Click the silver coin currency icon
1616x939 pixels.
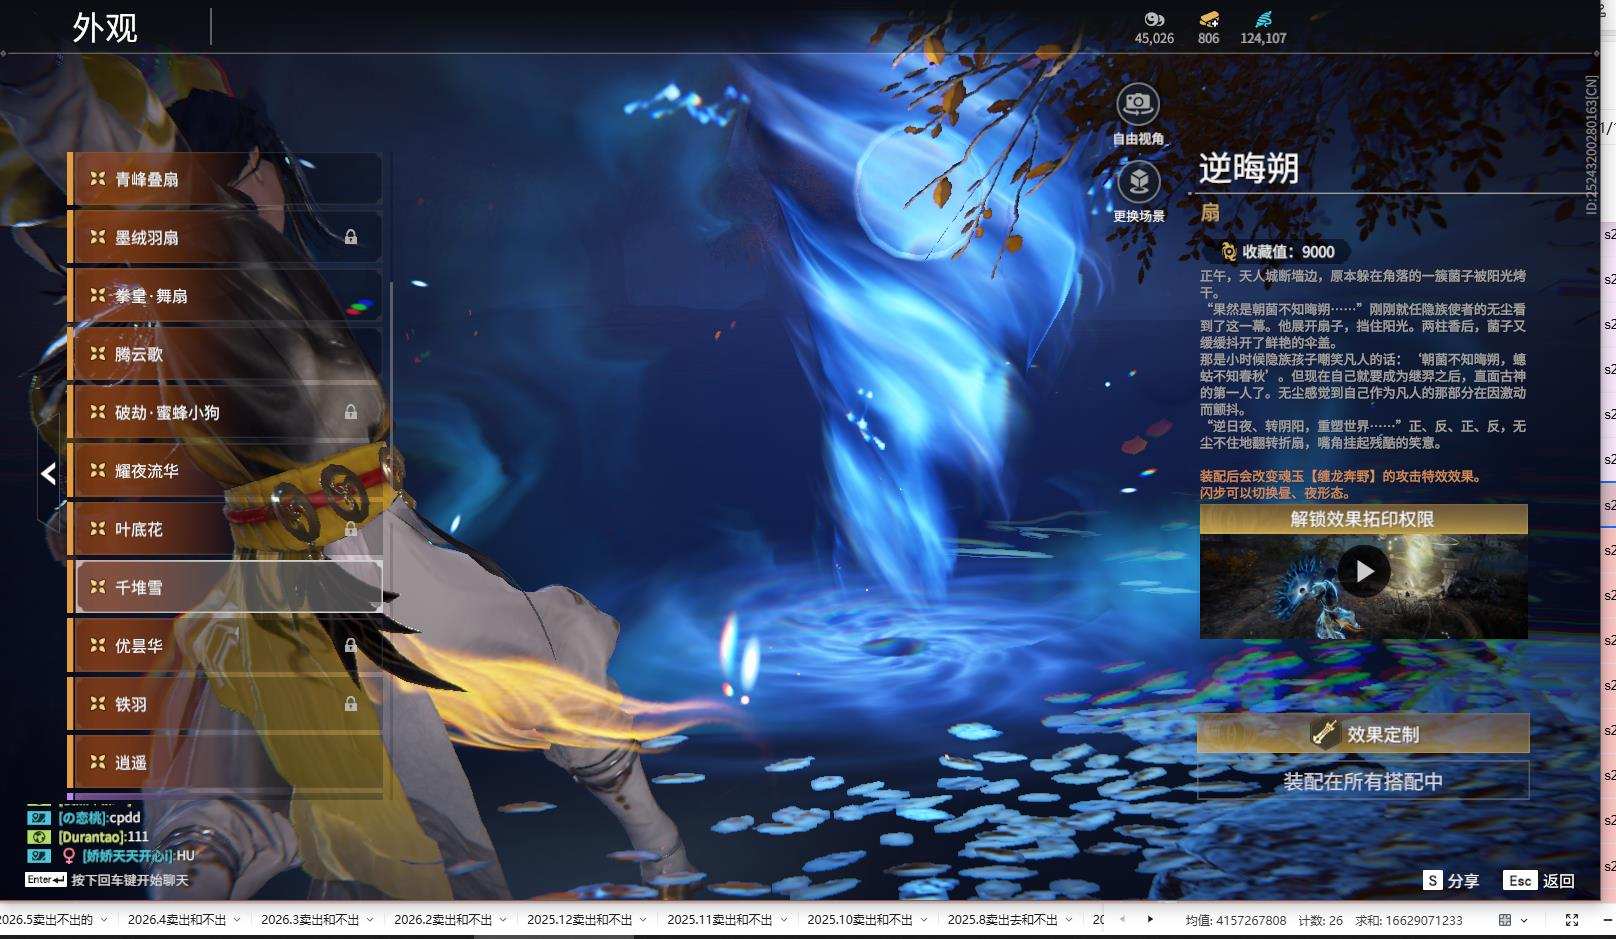[1154, 19]
